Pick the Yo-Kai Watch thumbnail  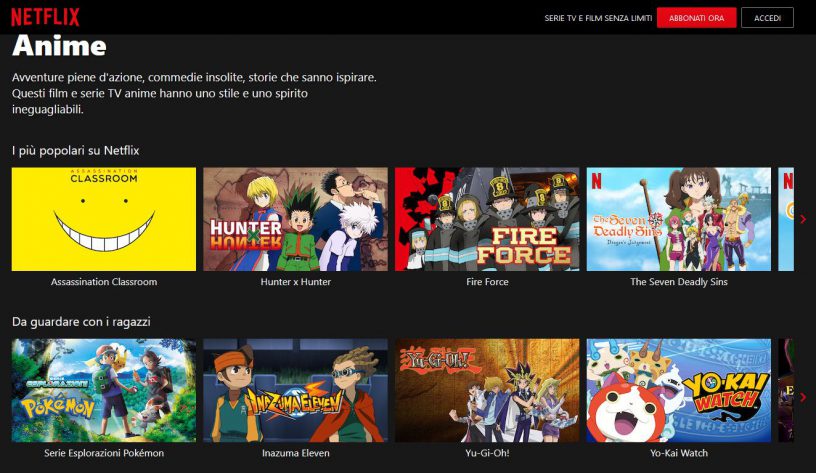click(678, 390)
